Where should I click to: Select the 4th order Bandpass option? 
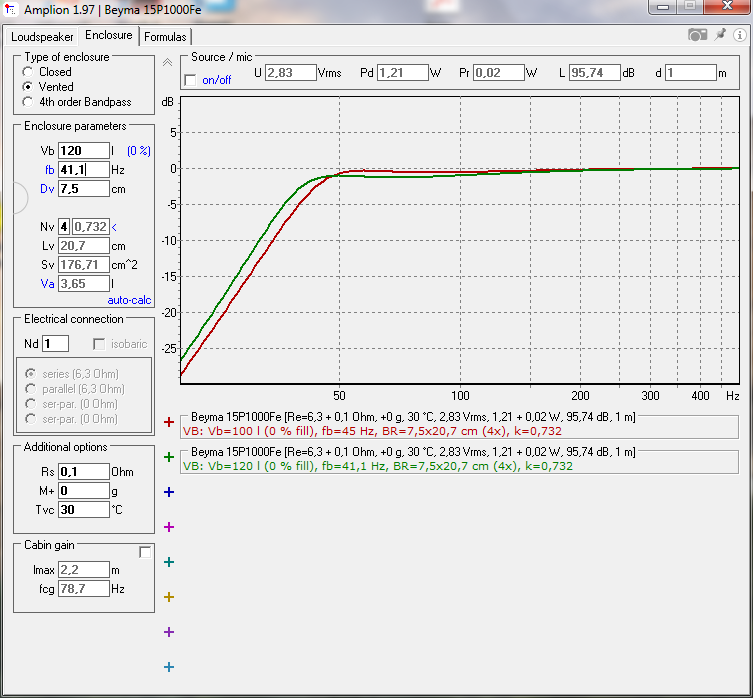28,102
